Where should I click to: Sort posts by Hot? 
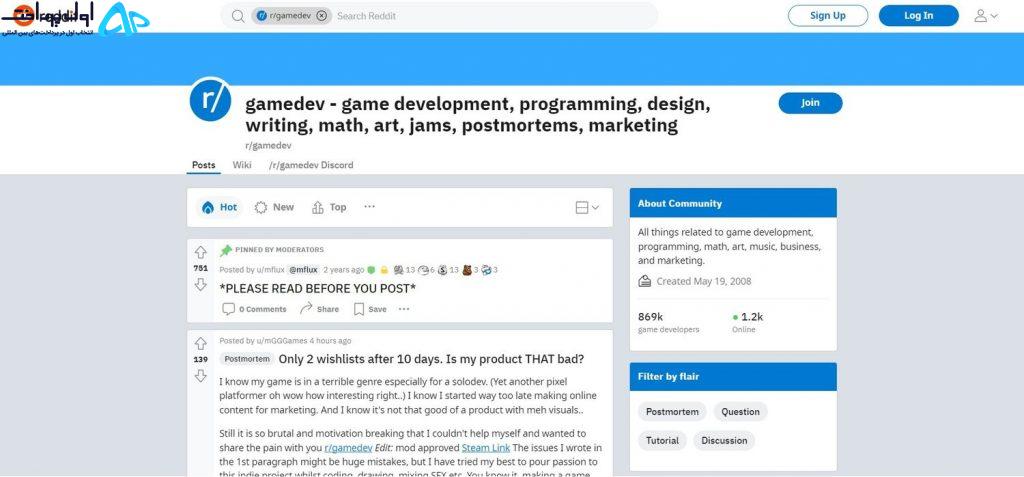[219, 207]
